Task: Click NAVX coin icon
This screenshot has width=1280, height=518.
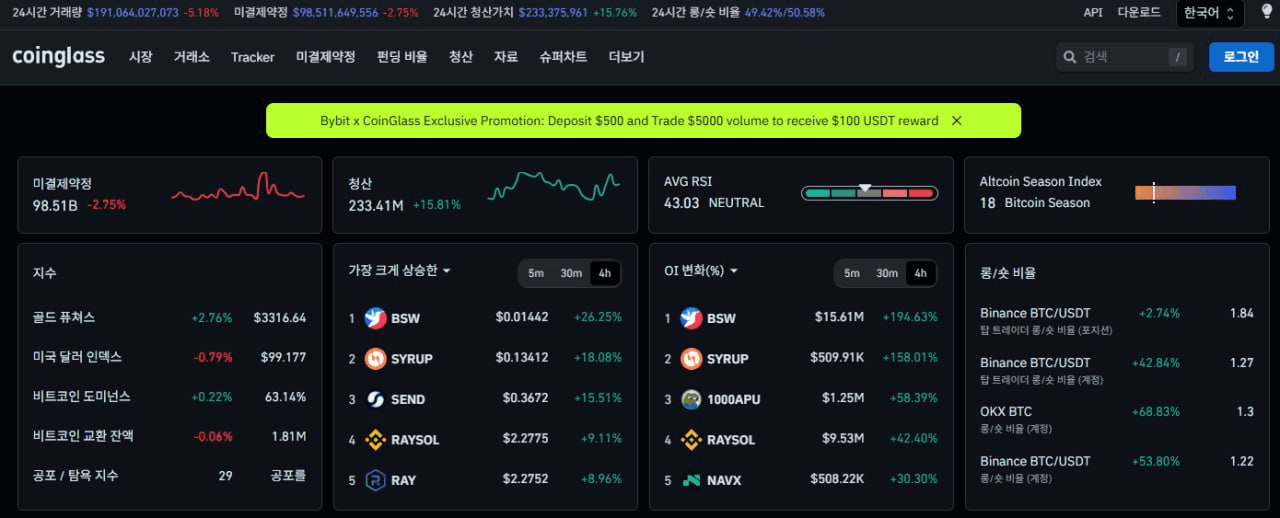Action: [691, 480]
